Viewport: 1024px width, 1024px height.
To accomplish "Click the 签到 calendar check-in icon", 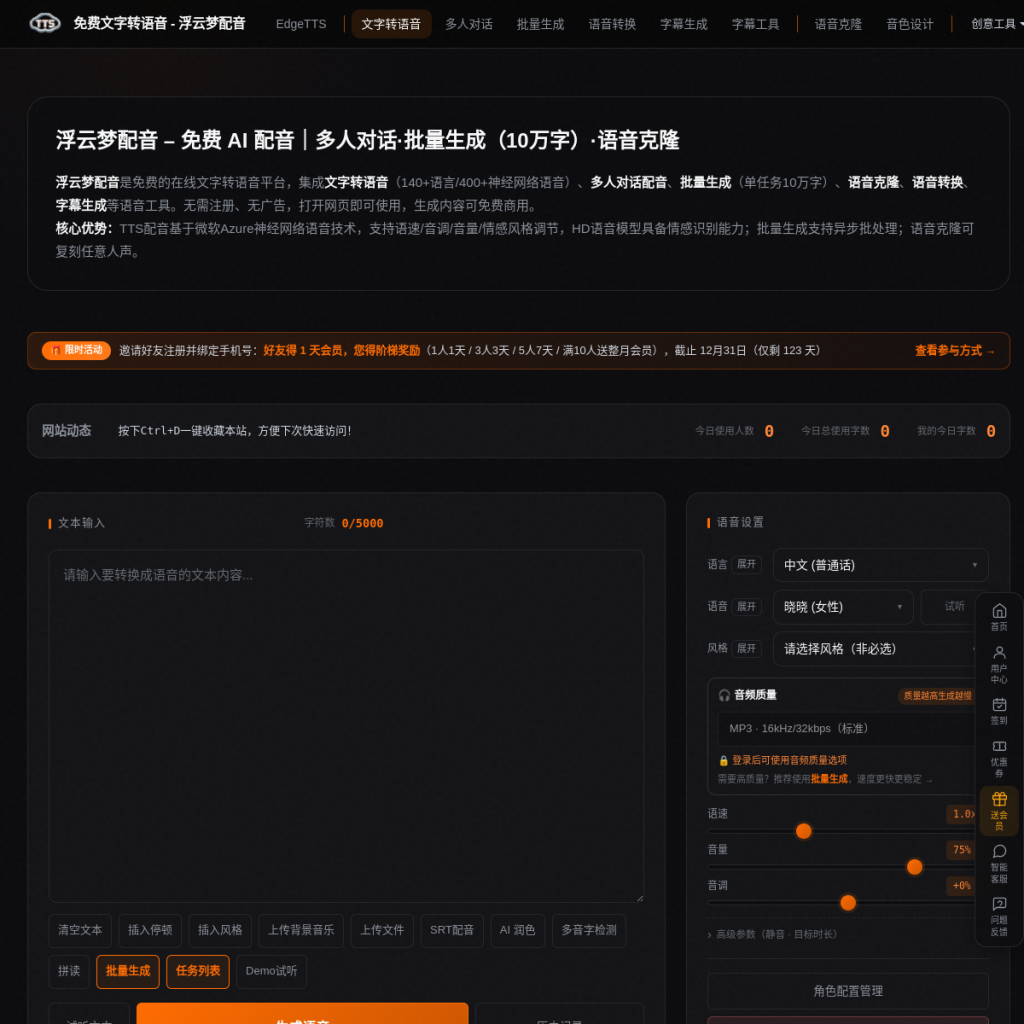I will pyautogui.click(x=999, y=711).
